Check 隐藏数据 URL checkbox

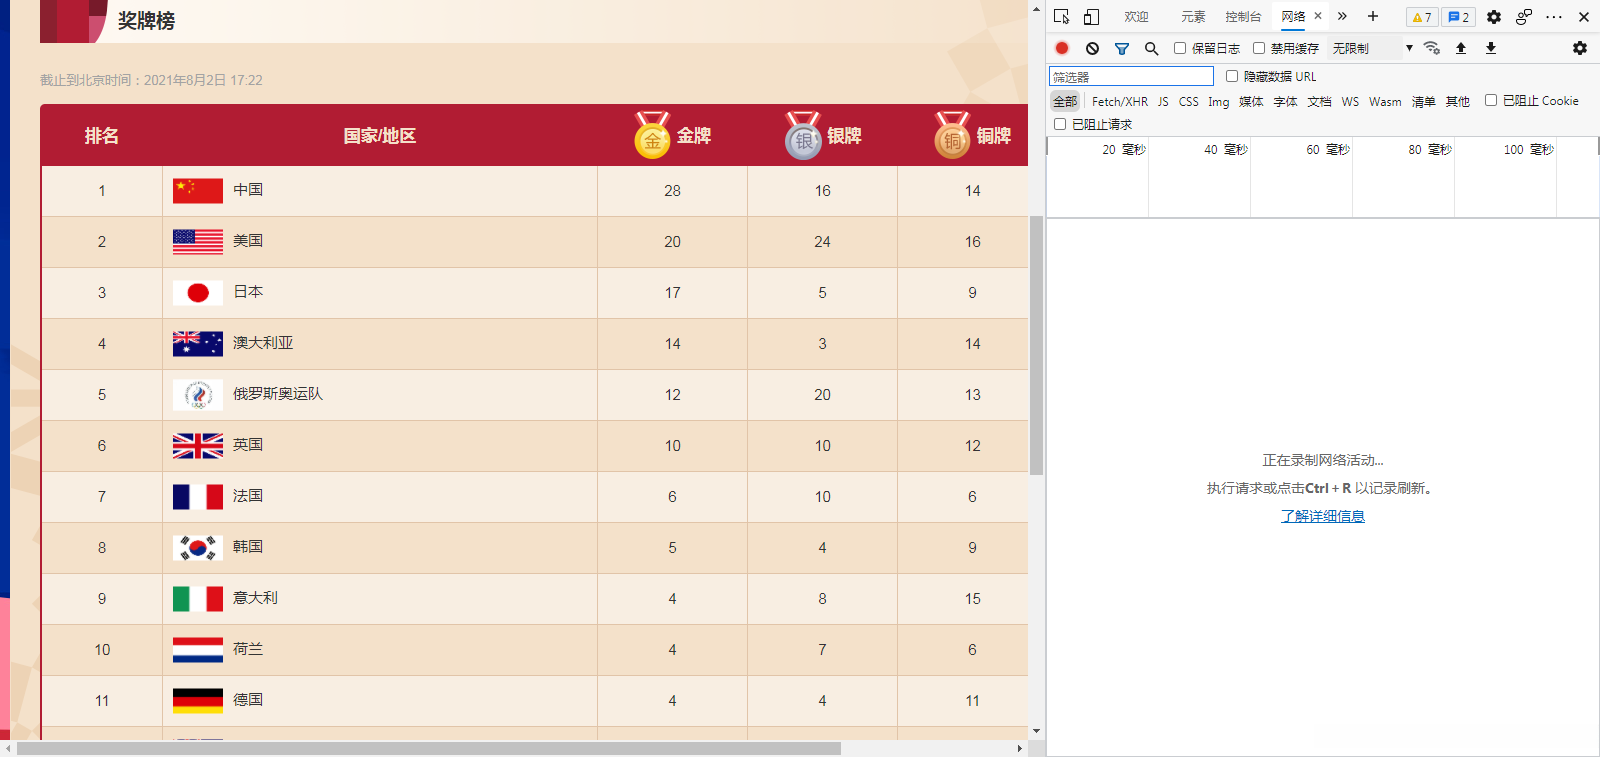(x=1232, y=76)
